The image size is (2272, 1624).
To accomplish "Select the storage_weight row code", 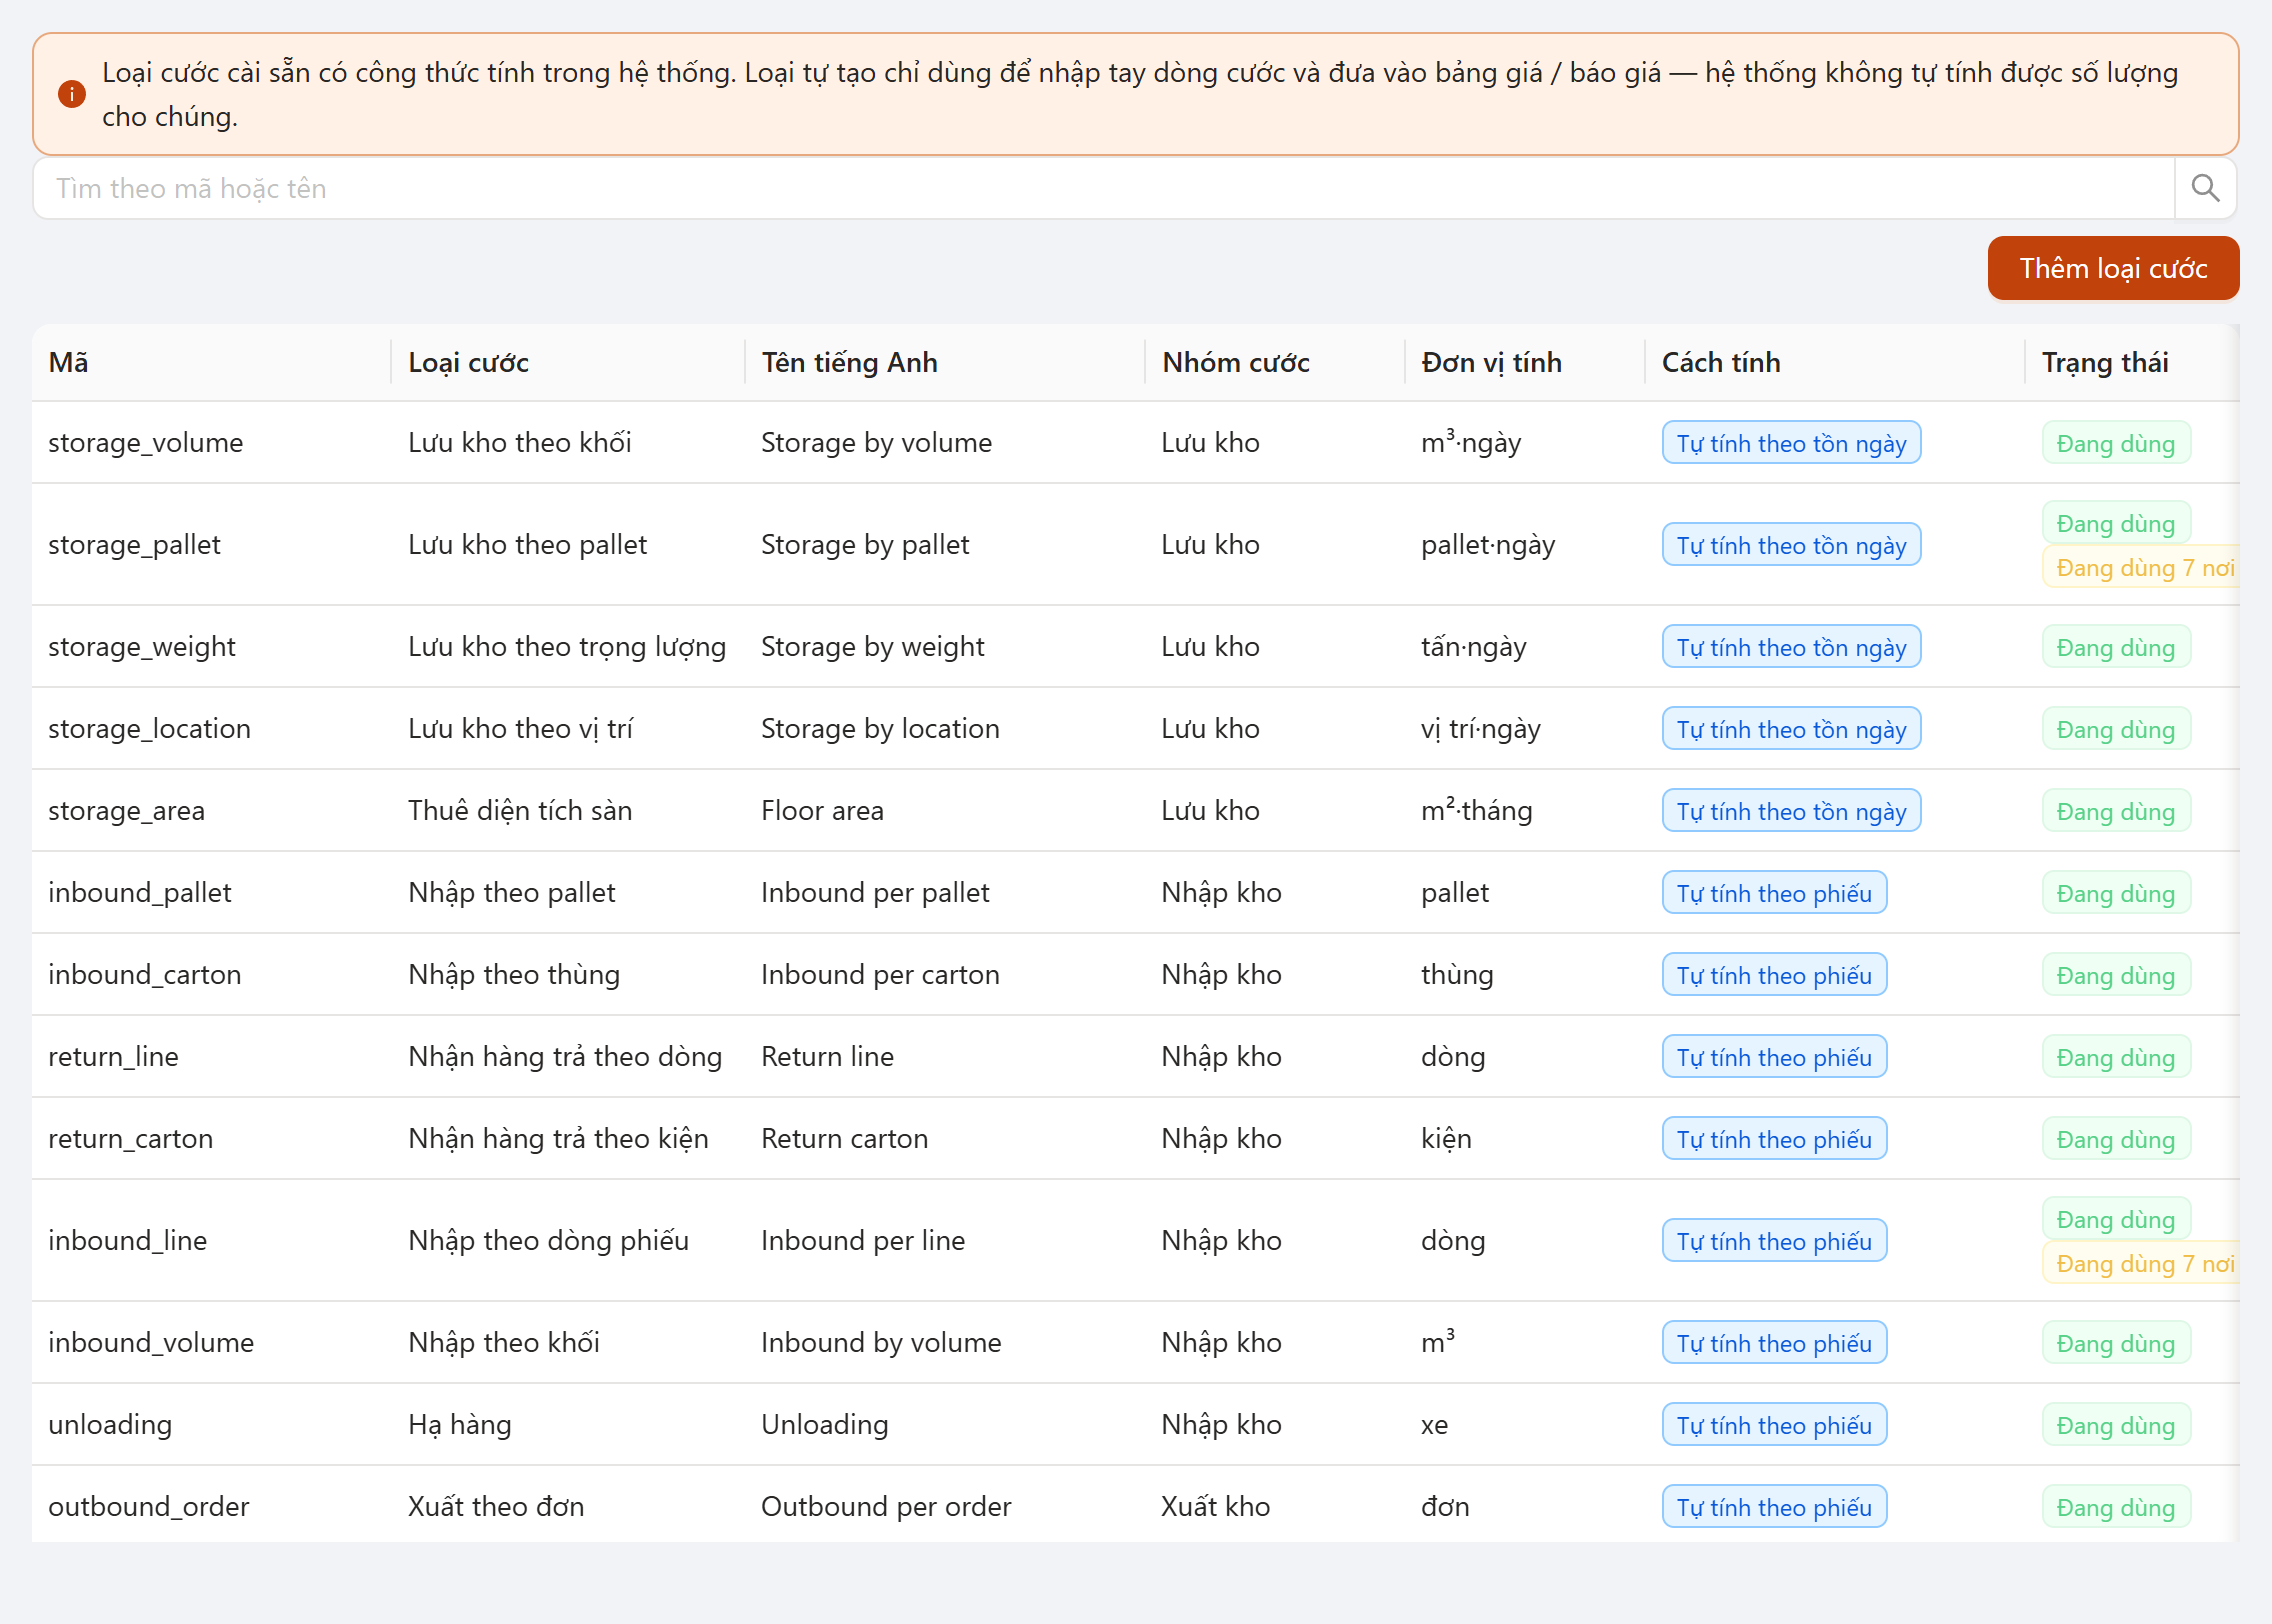I will (x=142, y=647).
